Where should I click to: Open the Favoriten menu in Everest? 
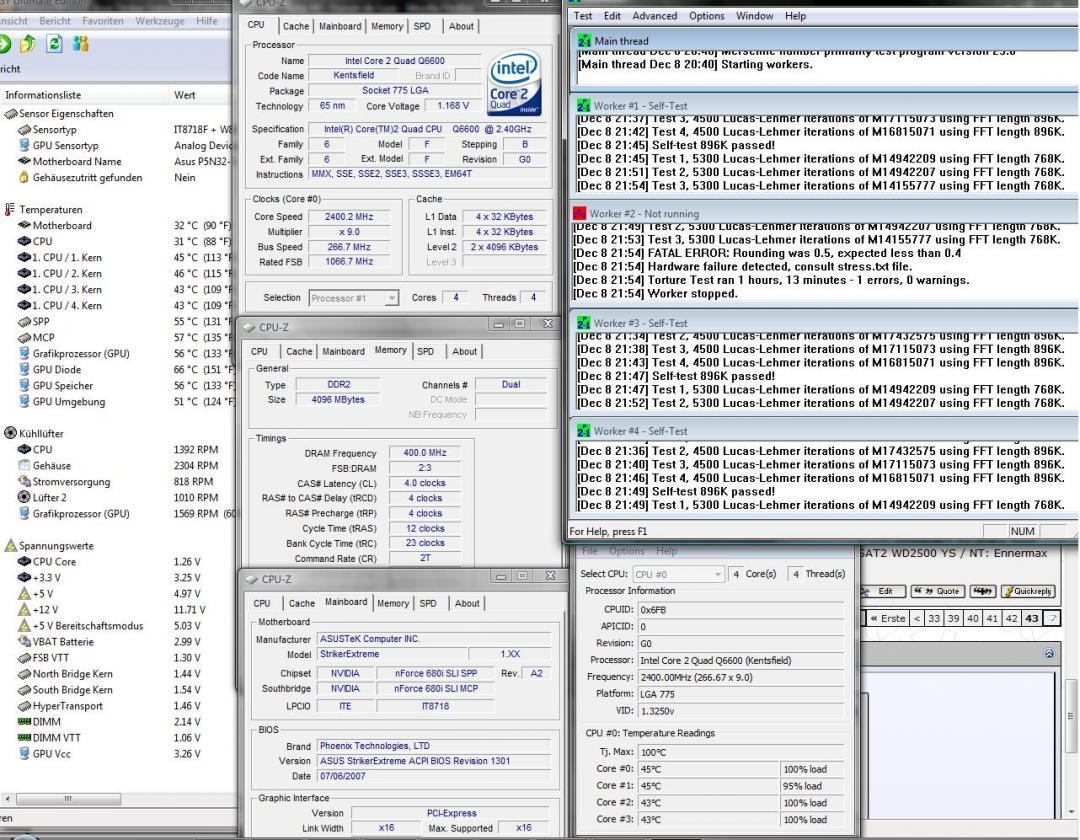click(x=103, y=21)
